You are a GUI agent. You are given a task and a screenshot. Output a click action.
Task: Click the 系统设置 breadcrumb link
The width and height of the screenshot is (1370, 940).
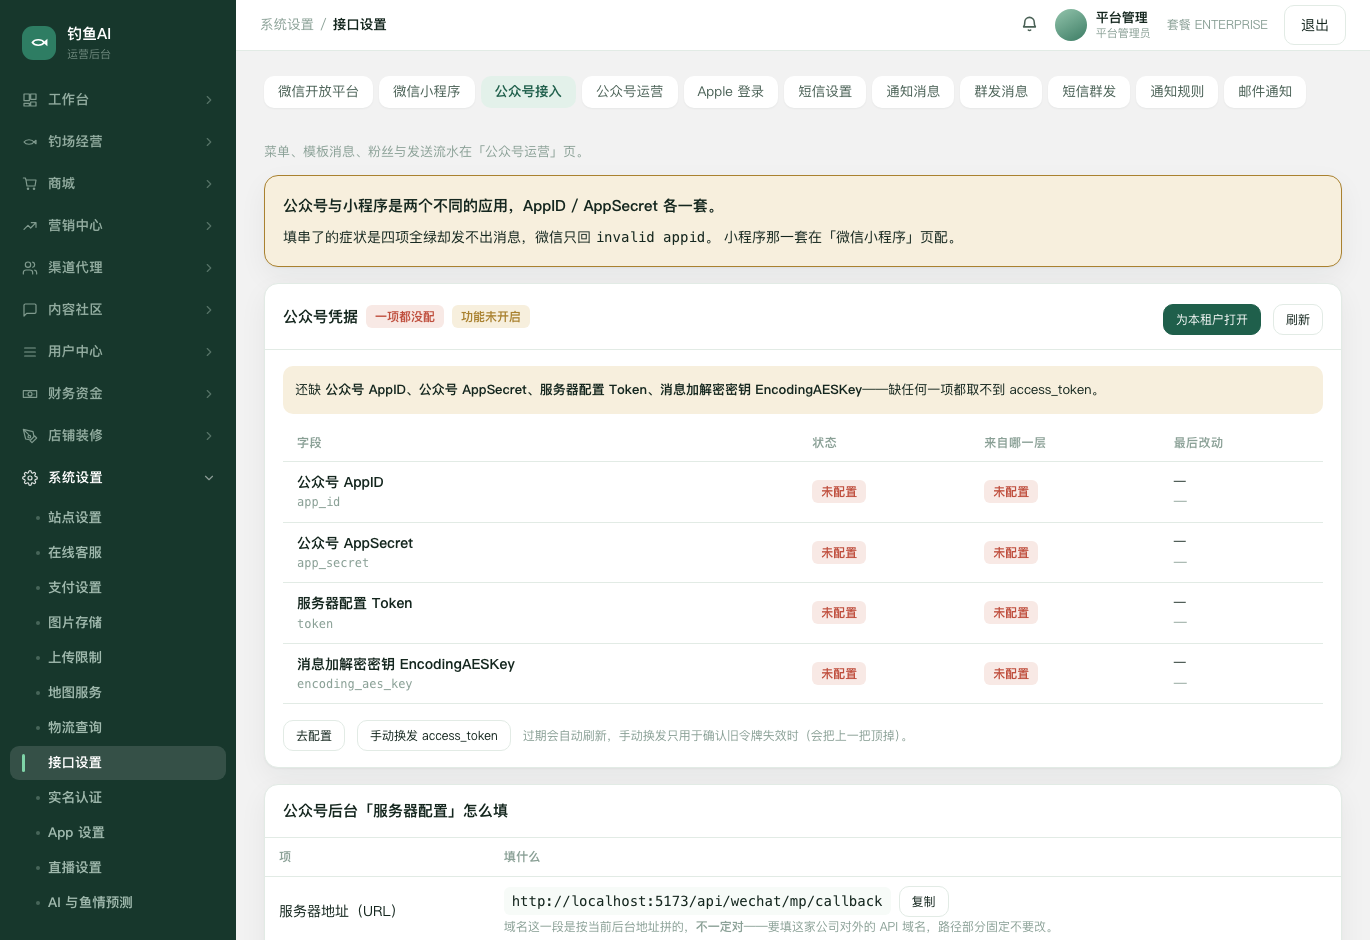click(x=287, y=25)
